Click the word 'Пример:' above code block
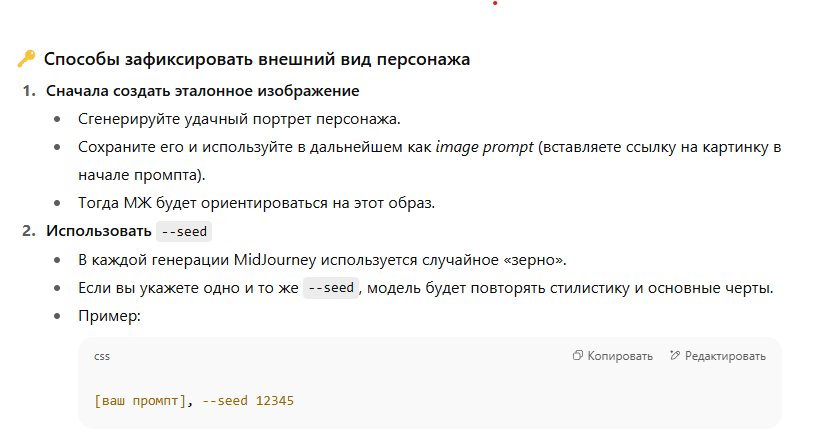 pyautogui.click(x=110, y=316)
